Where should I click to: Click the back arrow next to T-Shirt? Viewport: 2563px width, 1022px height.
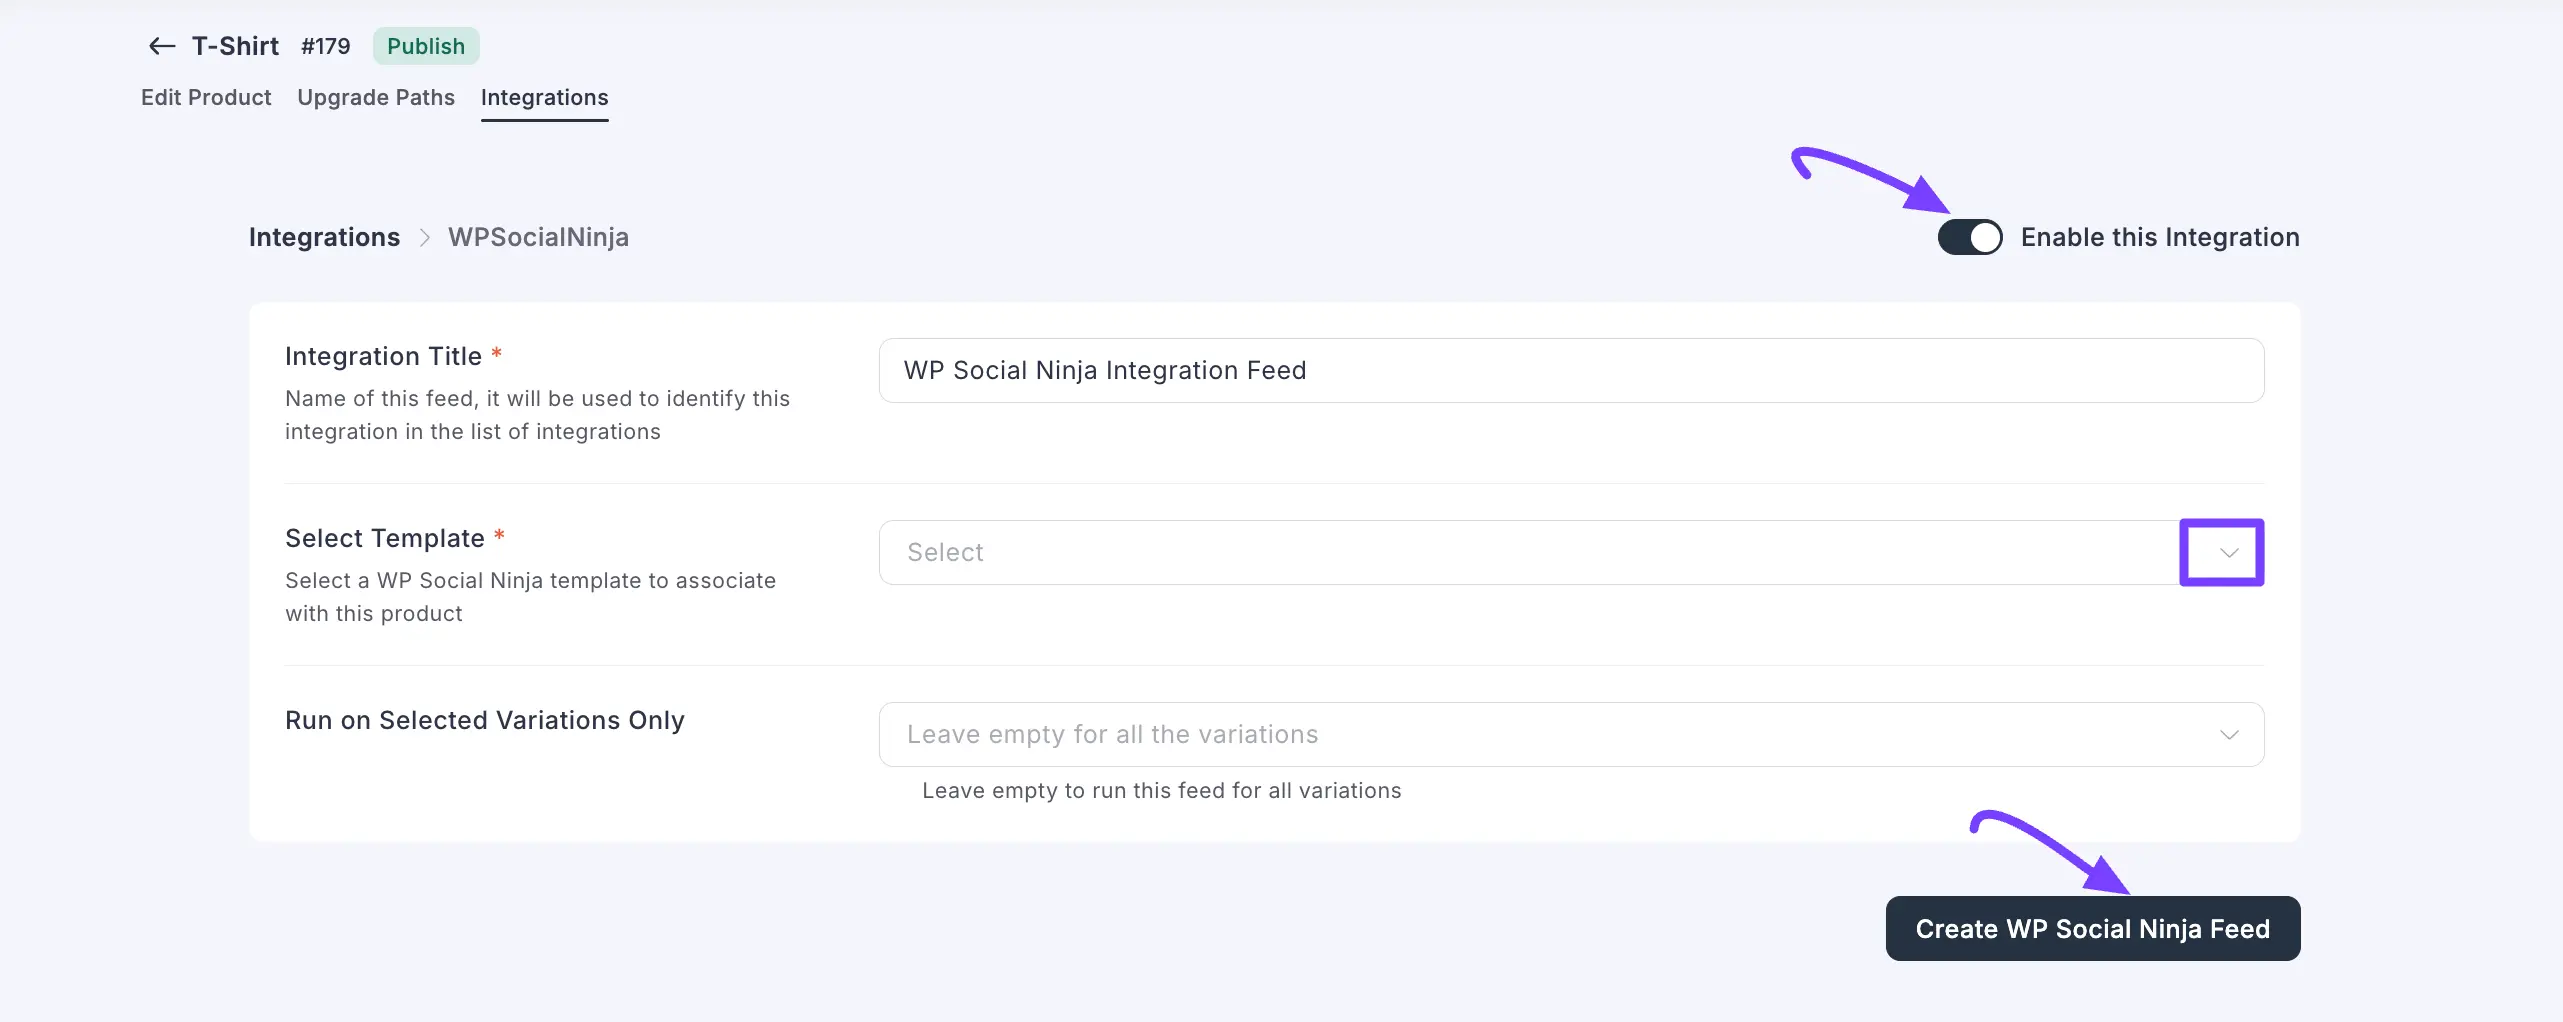pyautogui.click(x=160, y=46)
